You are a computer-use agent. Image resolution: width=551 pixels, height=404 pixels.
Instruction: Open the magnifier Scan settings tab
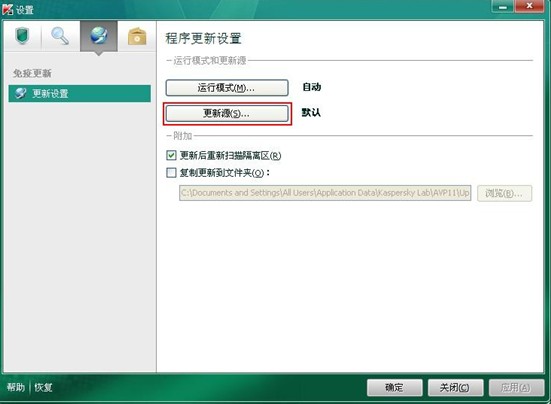[x=60, y=37]
